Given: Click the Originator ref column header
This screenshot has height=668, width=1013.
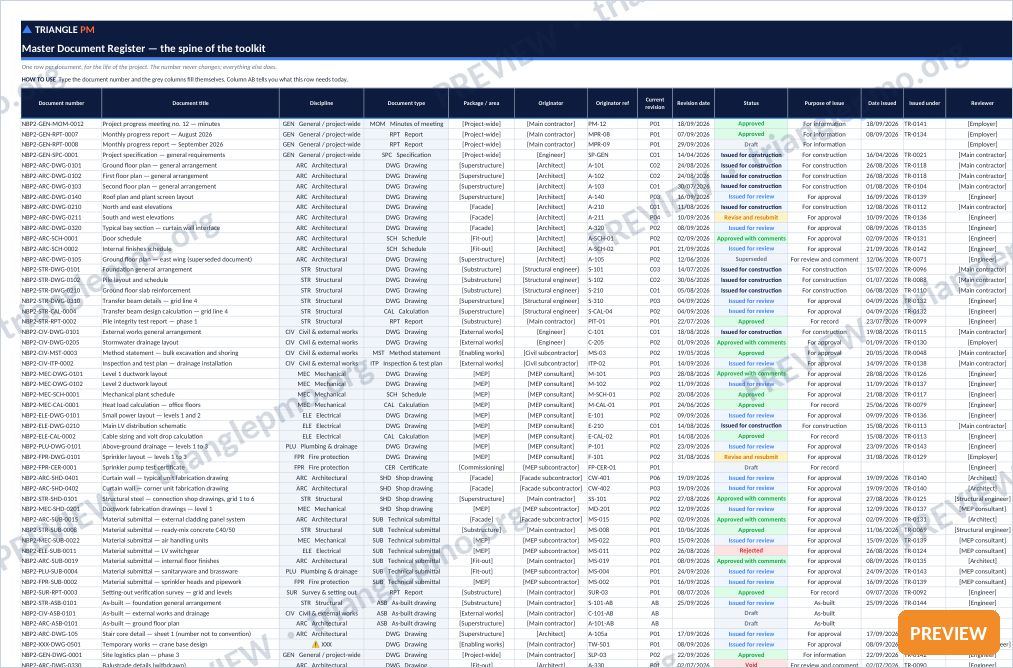Looking at the screenshot, I should [x=612, y=103].
